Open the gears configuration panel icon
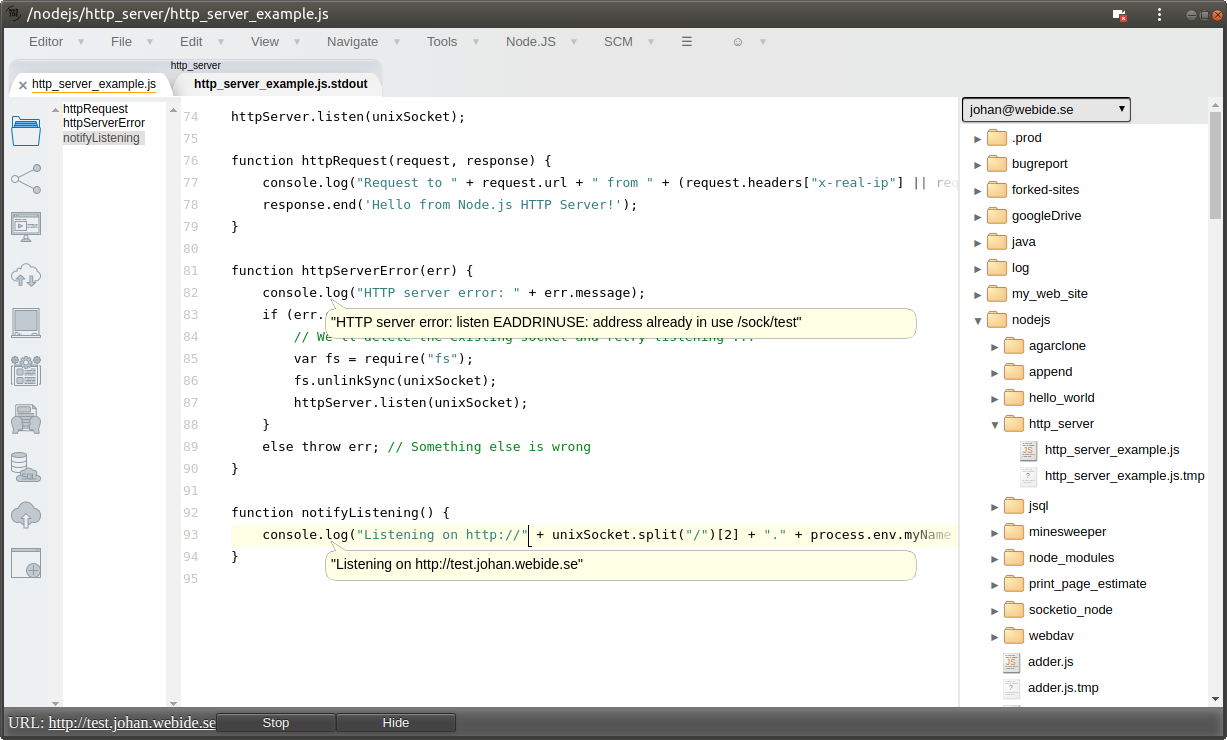The height and width of the screenshot is (740, 1227). coord(25,371)
